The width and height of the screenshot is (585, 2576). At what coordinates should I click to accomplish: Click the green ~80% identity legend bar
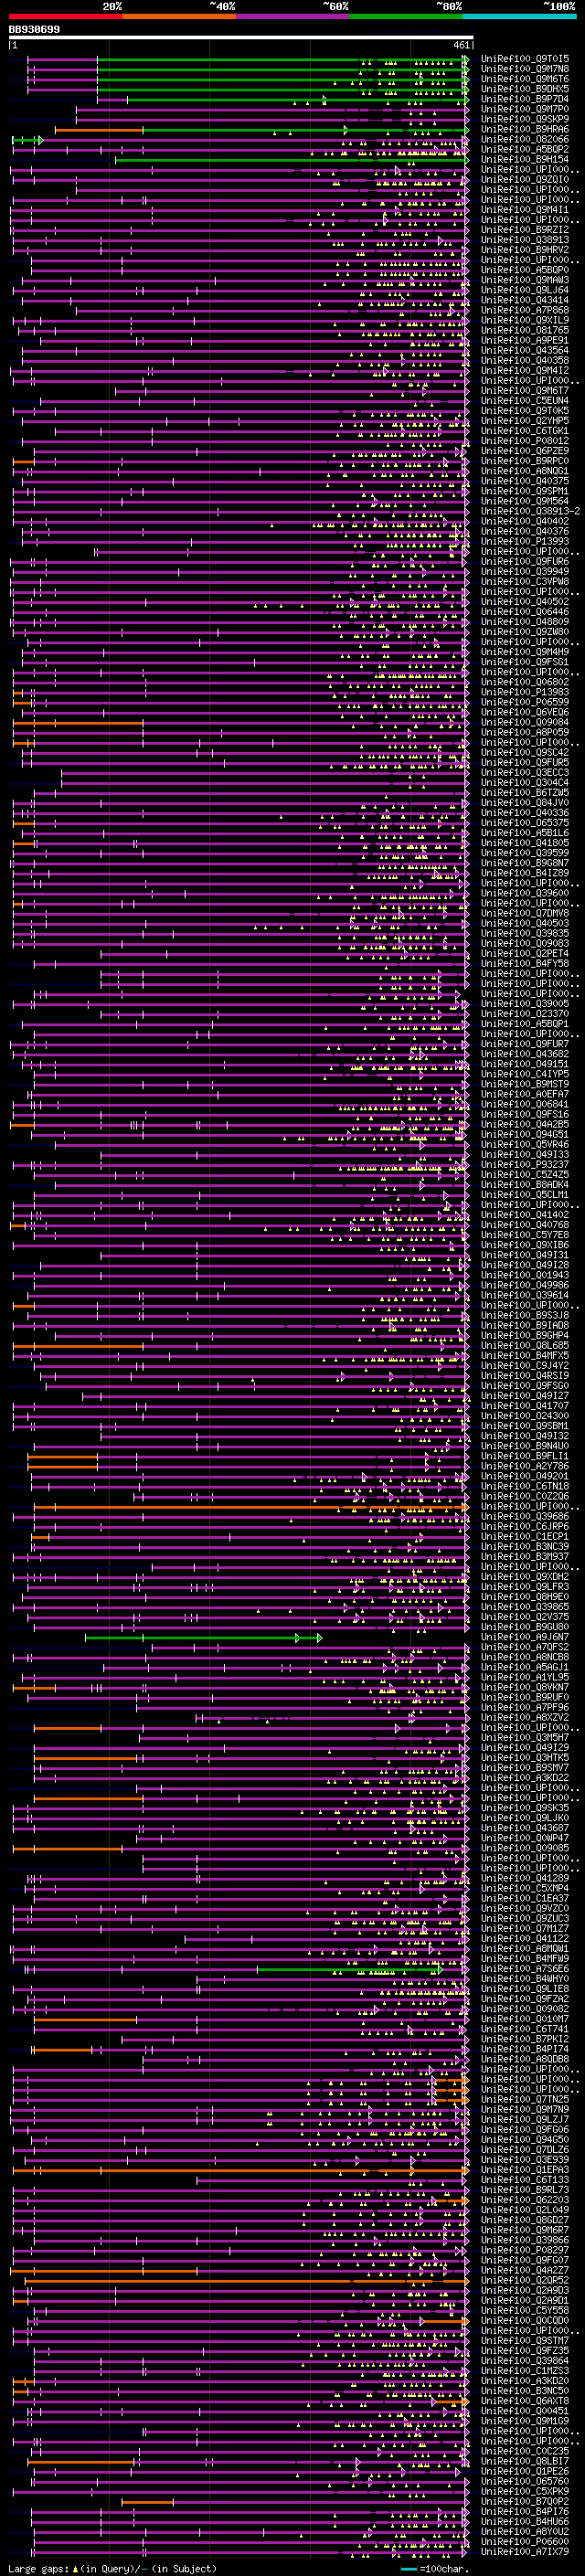pyautogui.click(x=406, y=17)
